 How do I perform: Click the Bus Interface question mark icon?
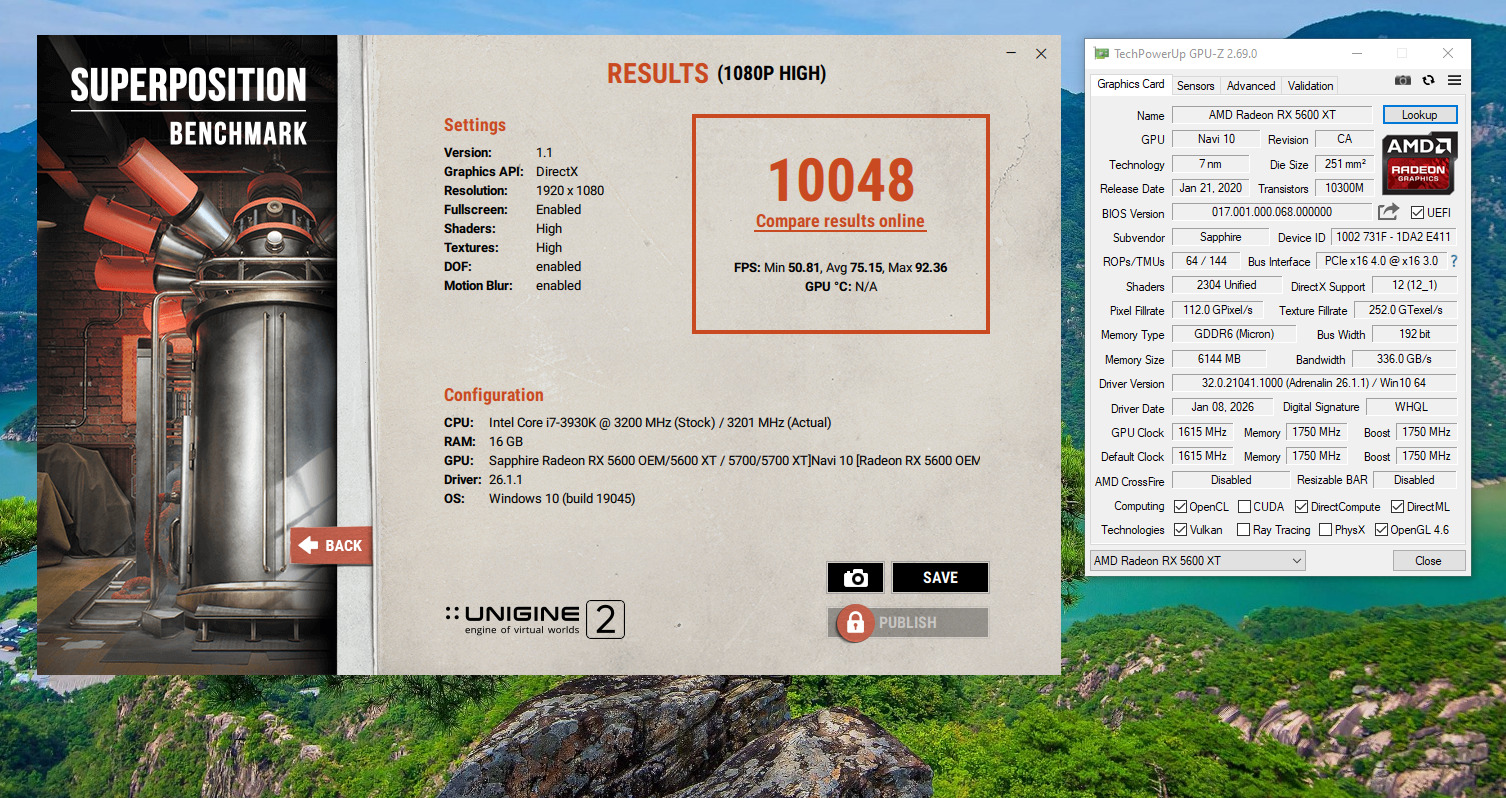pos(1454,261)
